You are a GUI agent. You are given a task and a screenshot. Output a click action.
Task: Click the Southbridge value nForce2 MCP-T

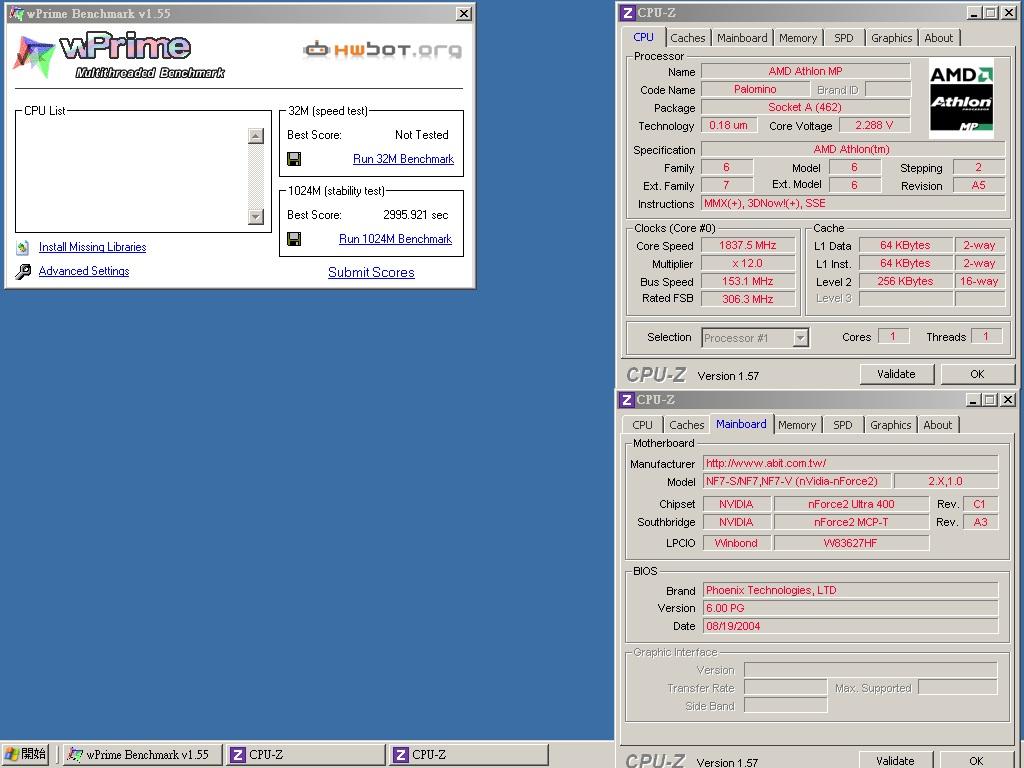[851, 522]
